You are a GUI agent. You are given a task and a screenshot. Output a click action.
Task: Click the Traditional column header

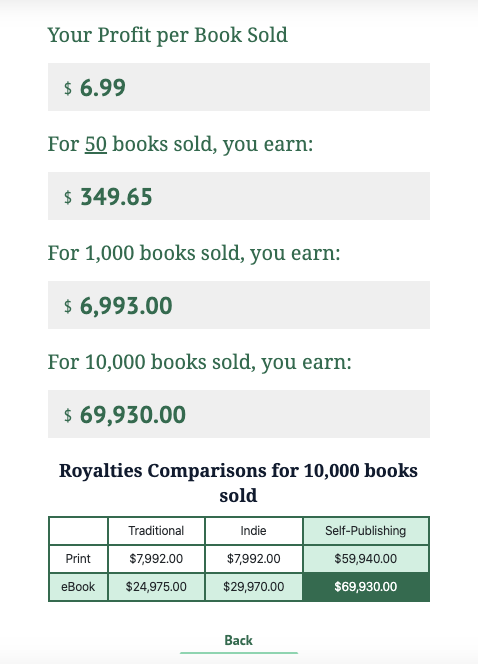point(156,531)
